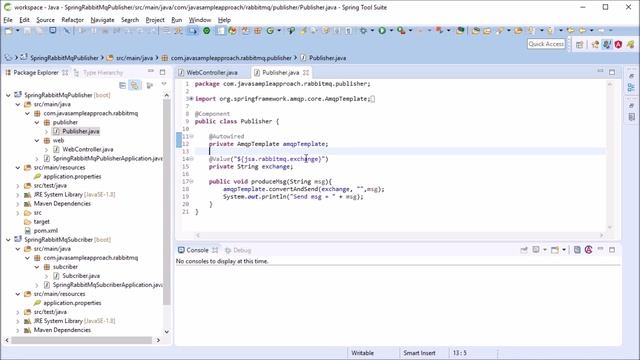Switch to the WebController.java editor tab

[212, 72]
